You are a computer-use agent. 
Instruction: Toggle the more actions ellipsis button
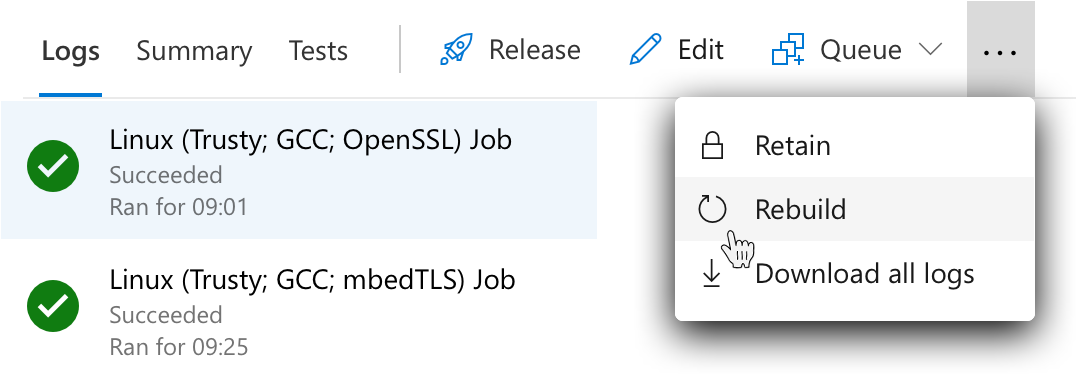point(1001,49)
